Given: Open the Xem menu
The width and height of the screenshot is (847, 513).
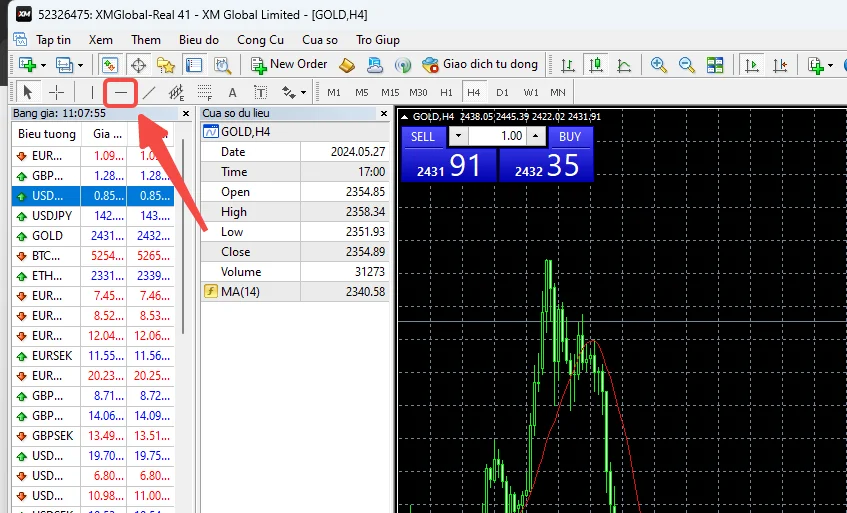Looking at the screenshot, I should (100, 40).
